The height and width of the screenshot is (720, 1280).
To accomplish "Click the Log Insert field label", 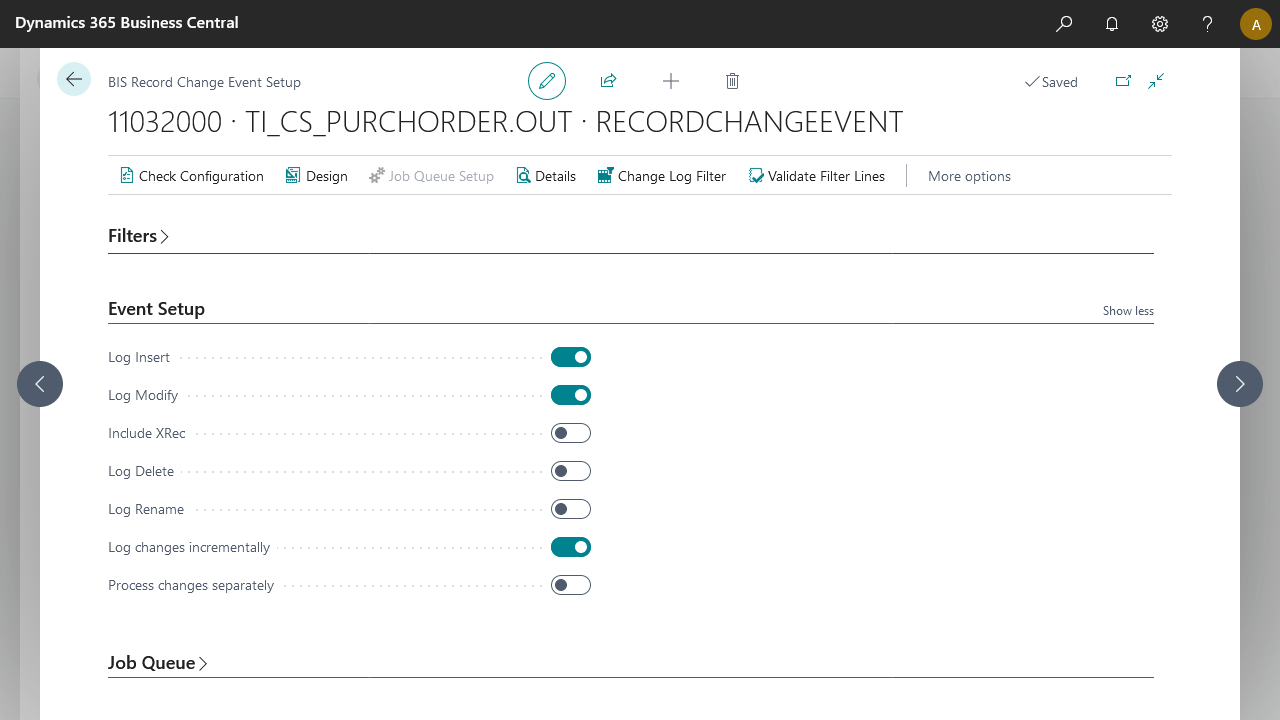I will [139, 357].
